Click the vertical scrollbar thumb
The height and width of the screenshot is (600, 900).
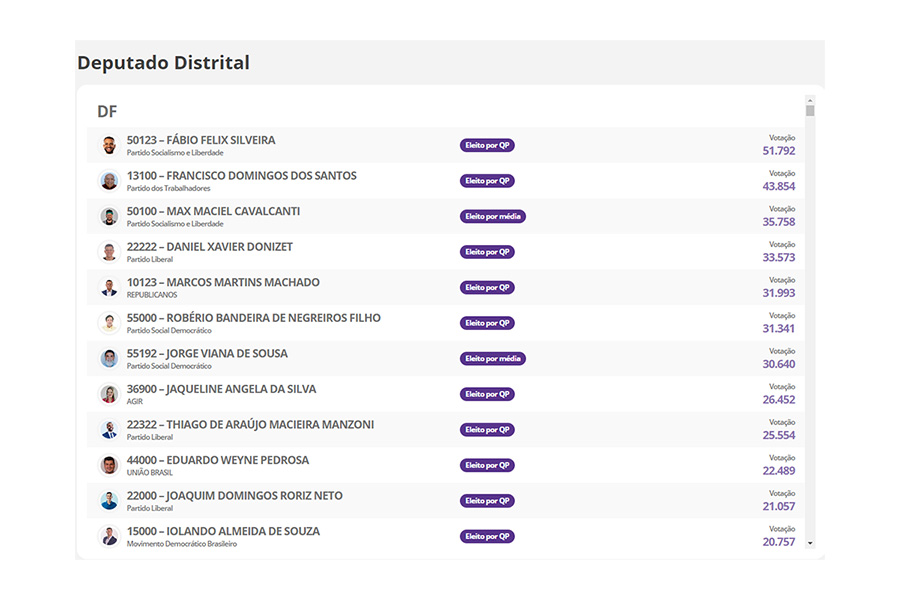point(810,111)
